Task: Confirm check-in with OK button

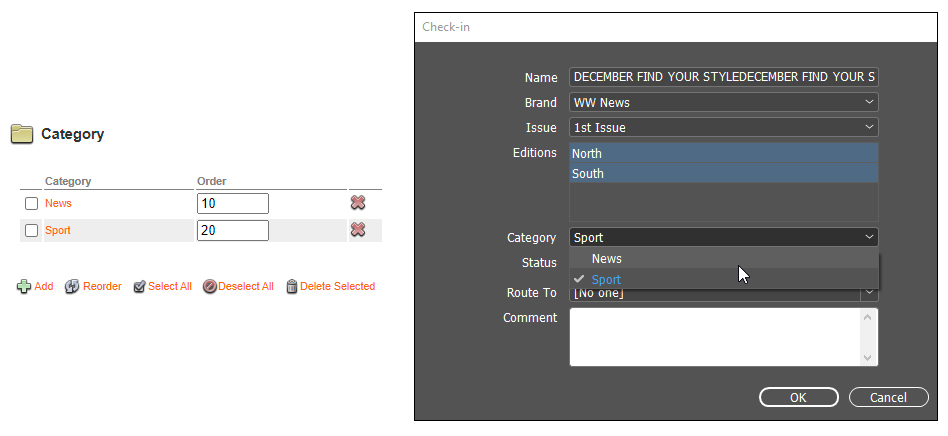Action: [799, 397]
